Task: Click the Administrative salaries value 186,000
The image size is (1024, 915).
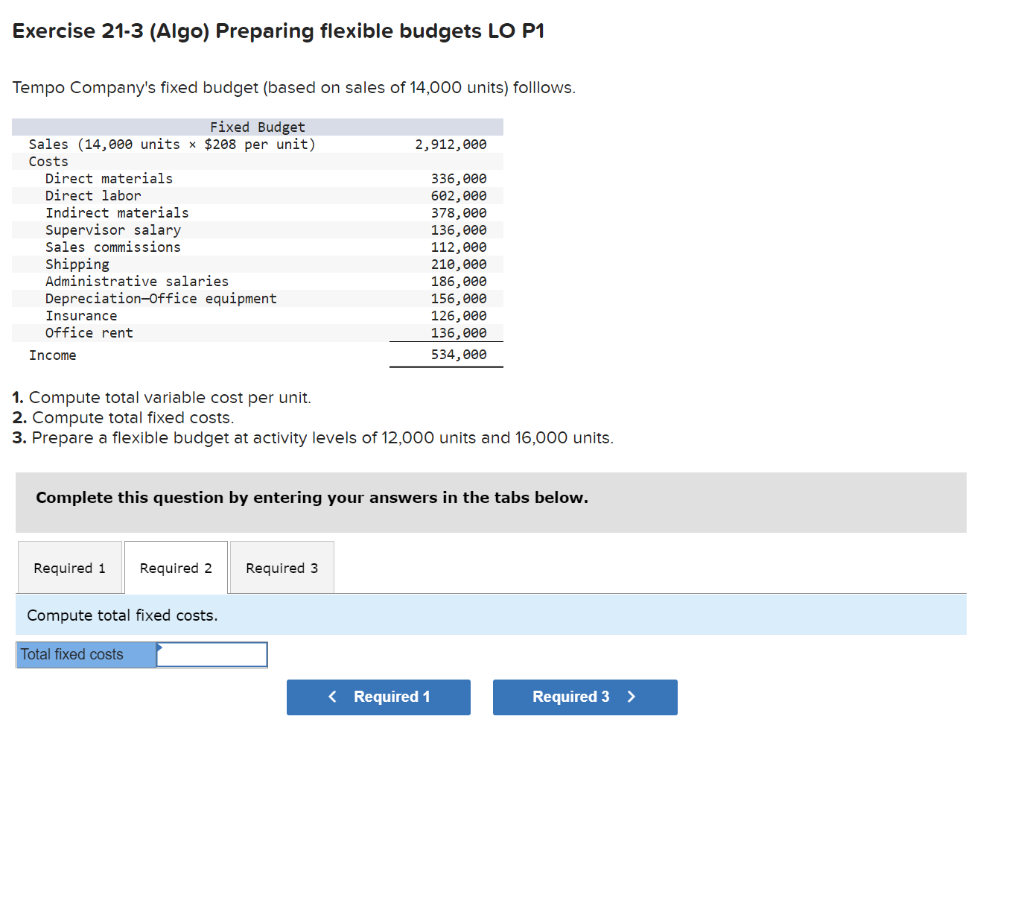Action: click(458, 281)
